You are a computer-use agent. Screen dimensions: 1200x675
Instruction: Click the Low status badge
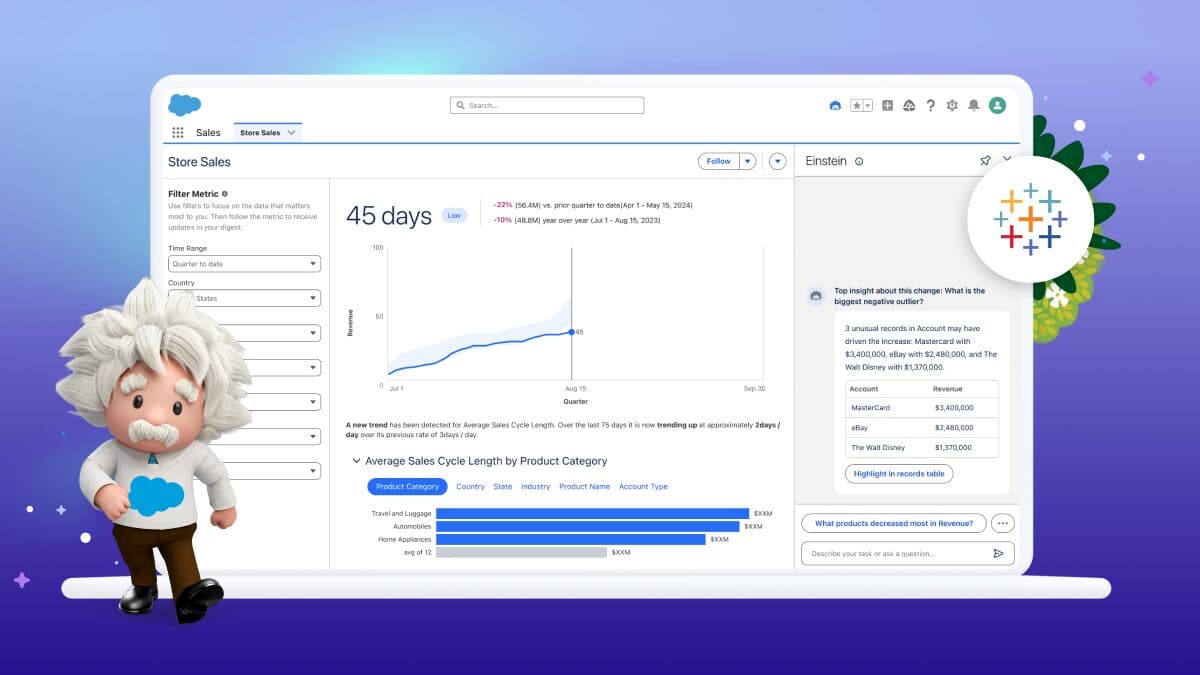454,215
